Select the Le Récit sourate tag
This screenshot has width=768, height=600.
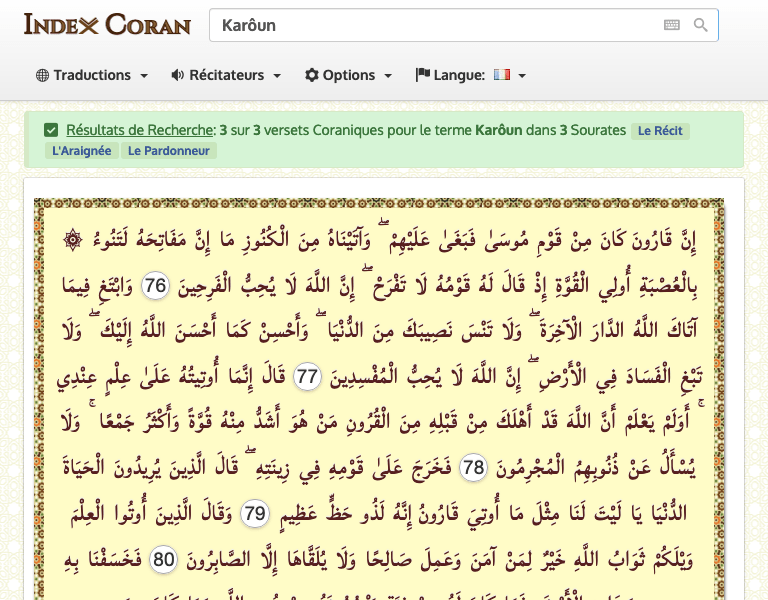coord(660,131)
